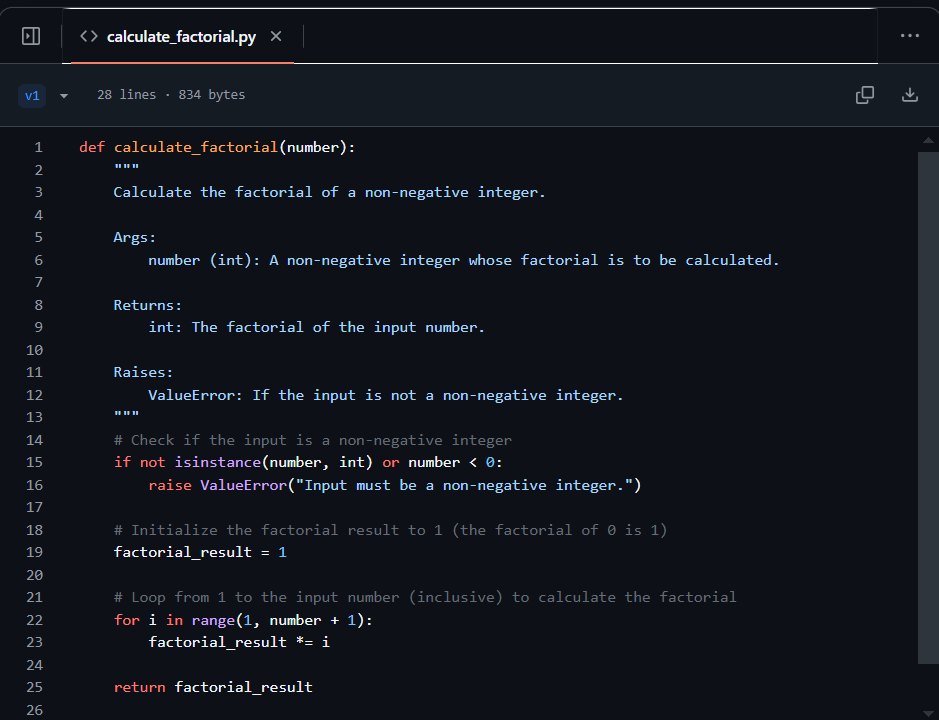
Task: Click the "number (int): A non-negative integer" line
Action: (x=464, y=260)
